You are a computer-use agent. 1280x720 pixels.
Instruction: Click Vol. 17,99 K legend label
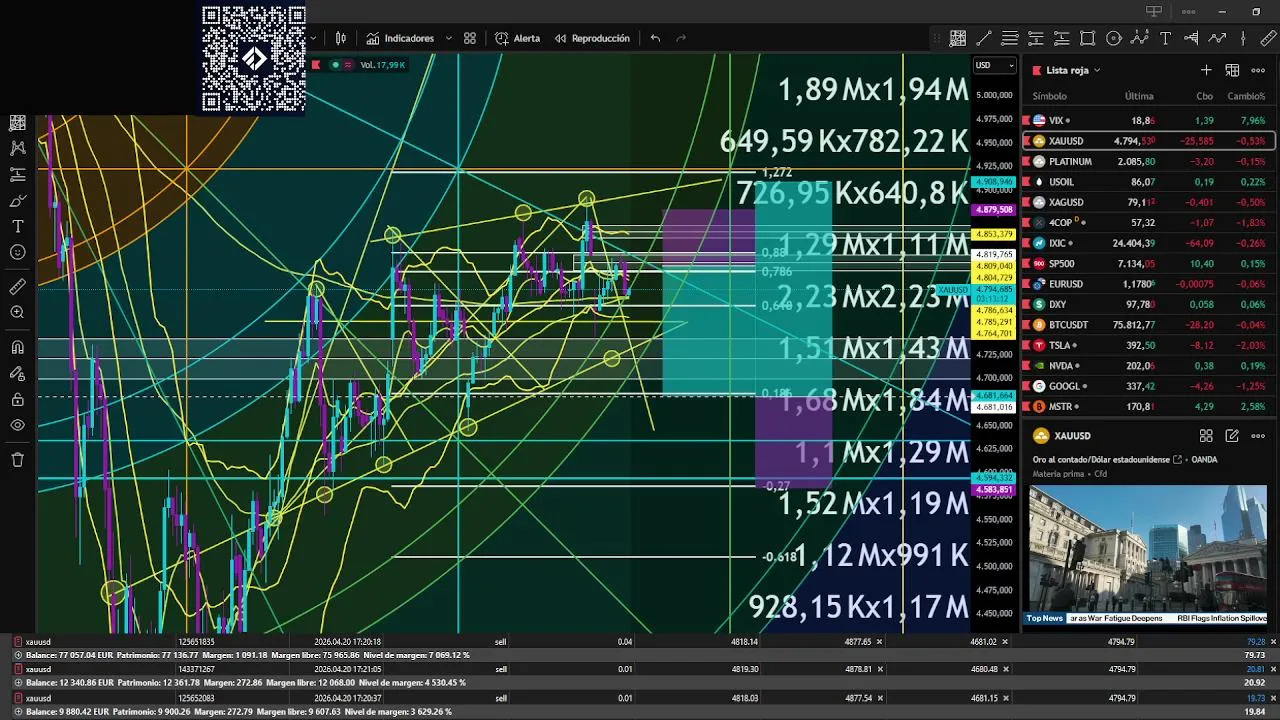point(382,65)
